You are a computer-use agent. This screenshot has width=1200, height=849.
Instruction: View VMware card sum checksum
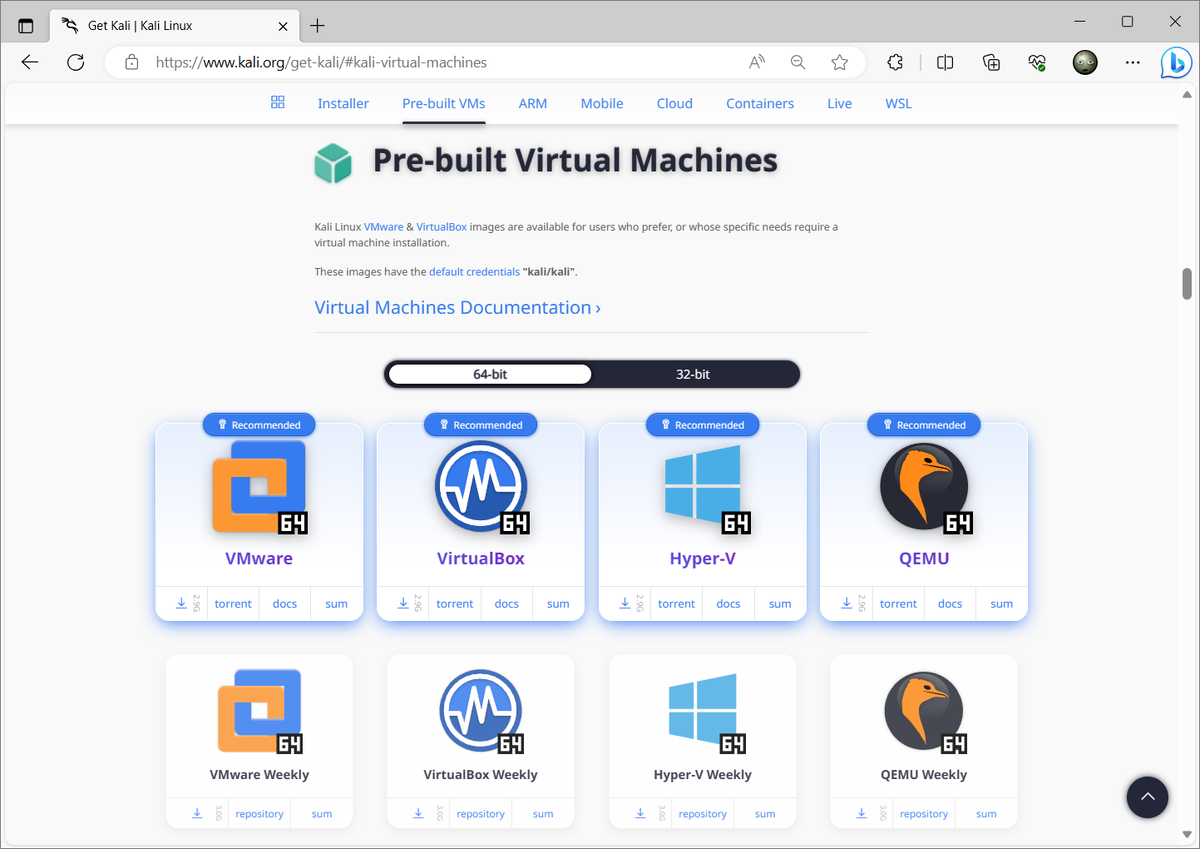[x=337, y=603]
